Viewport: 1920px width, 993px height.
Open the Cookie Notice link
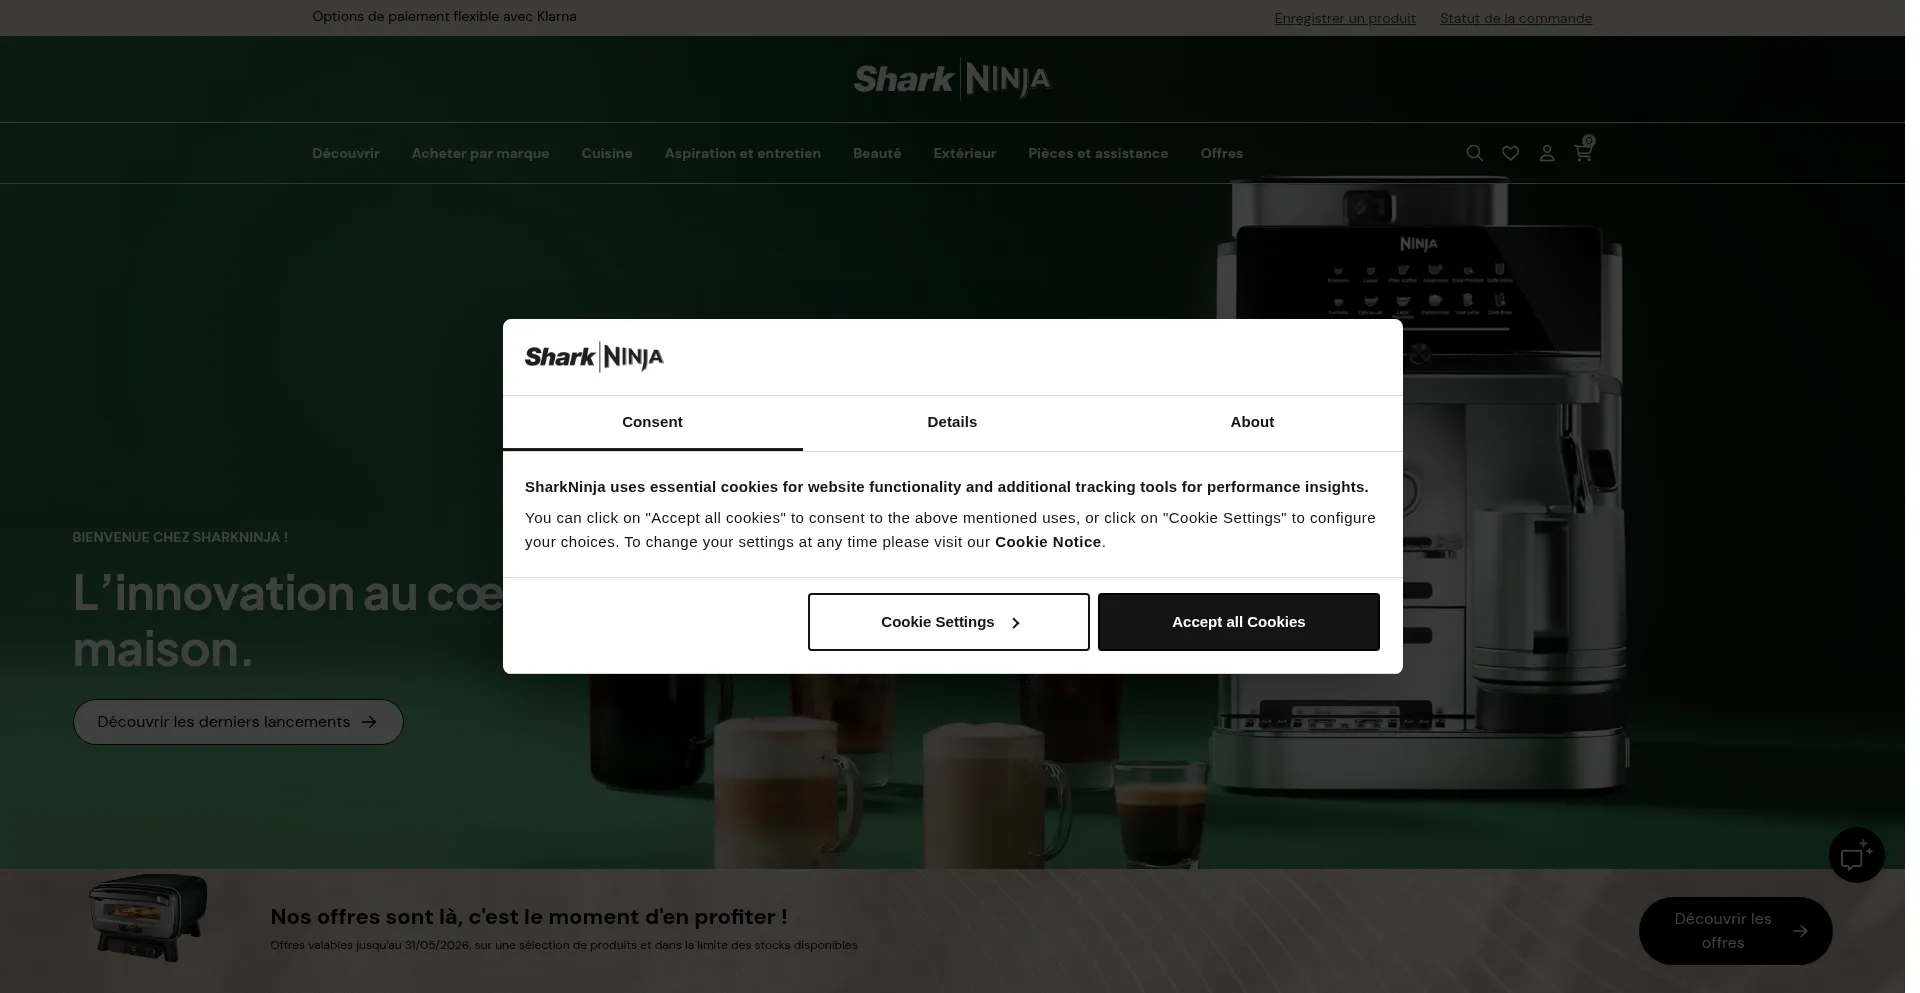[1047, 542]
